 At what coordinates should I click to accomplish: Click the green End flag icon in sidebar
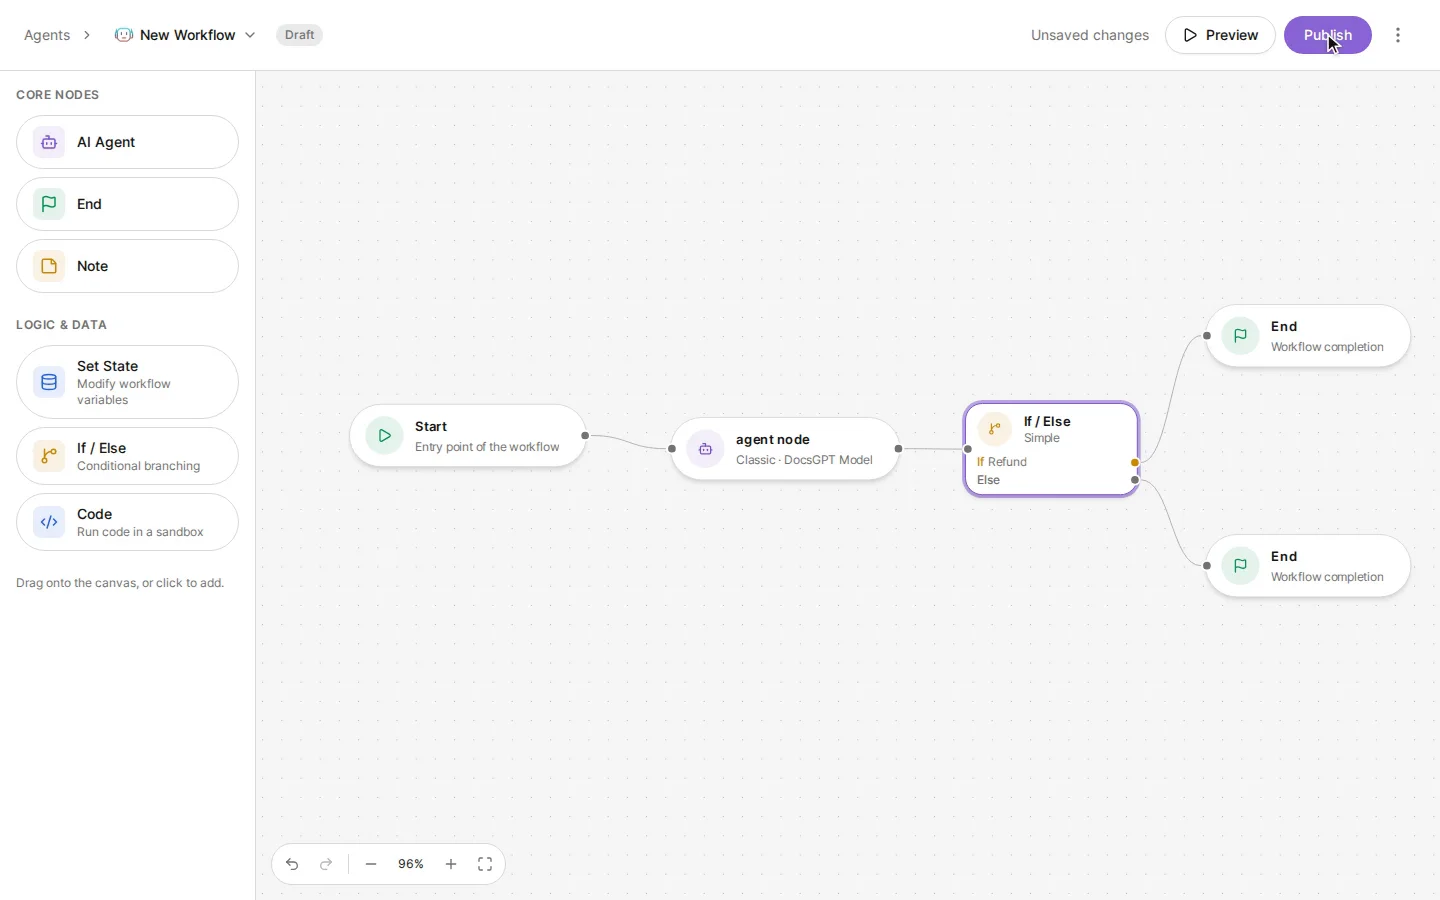49,204
